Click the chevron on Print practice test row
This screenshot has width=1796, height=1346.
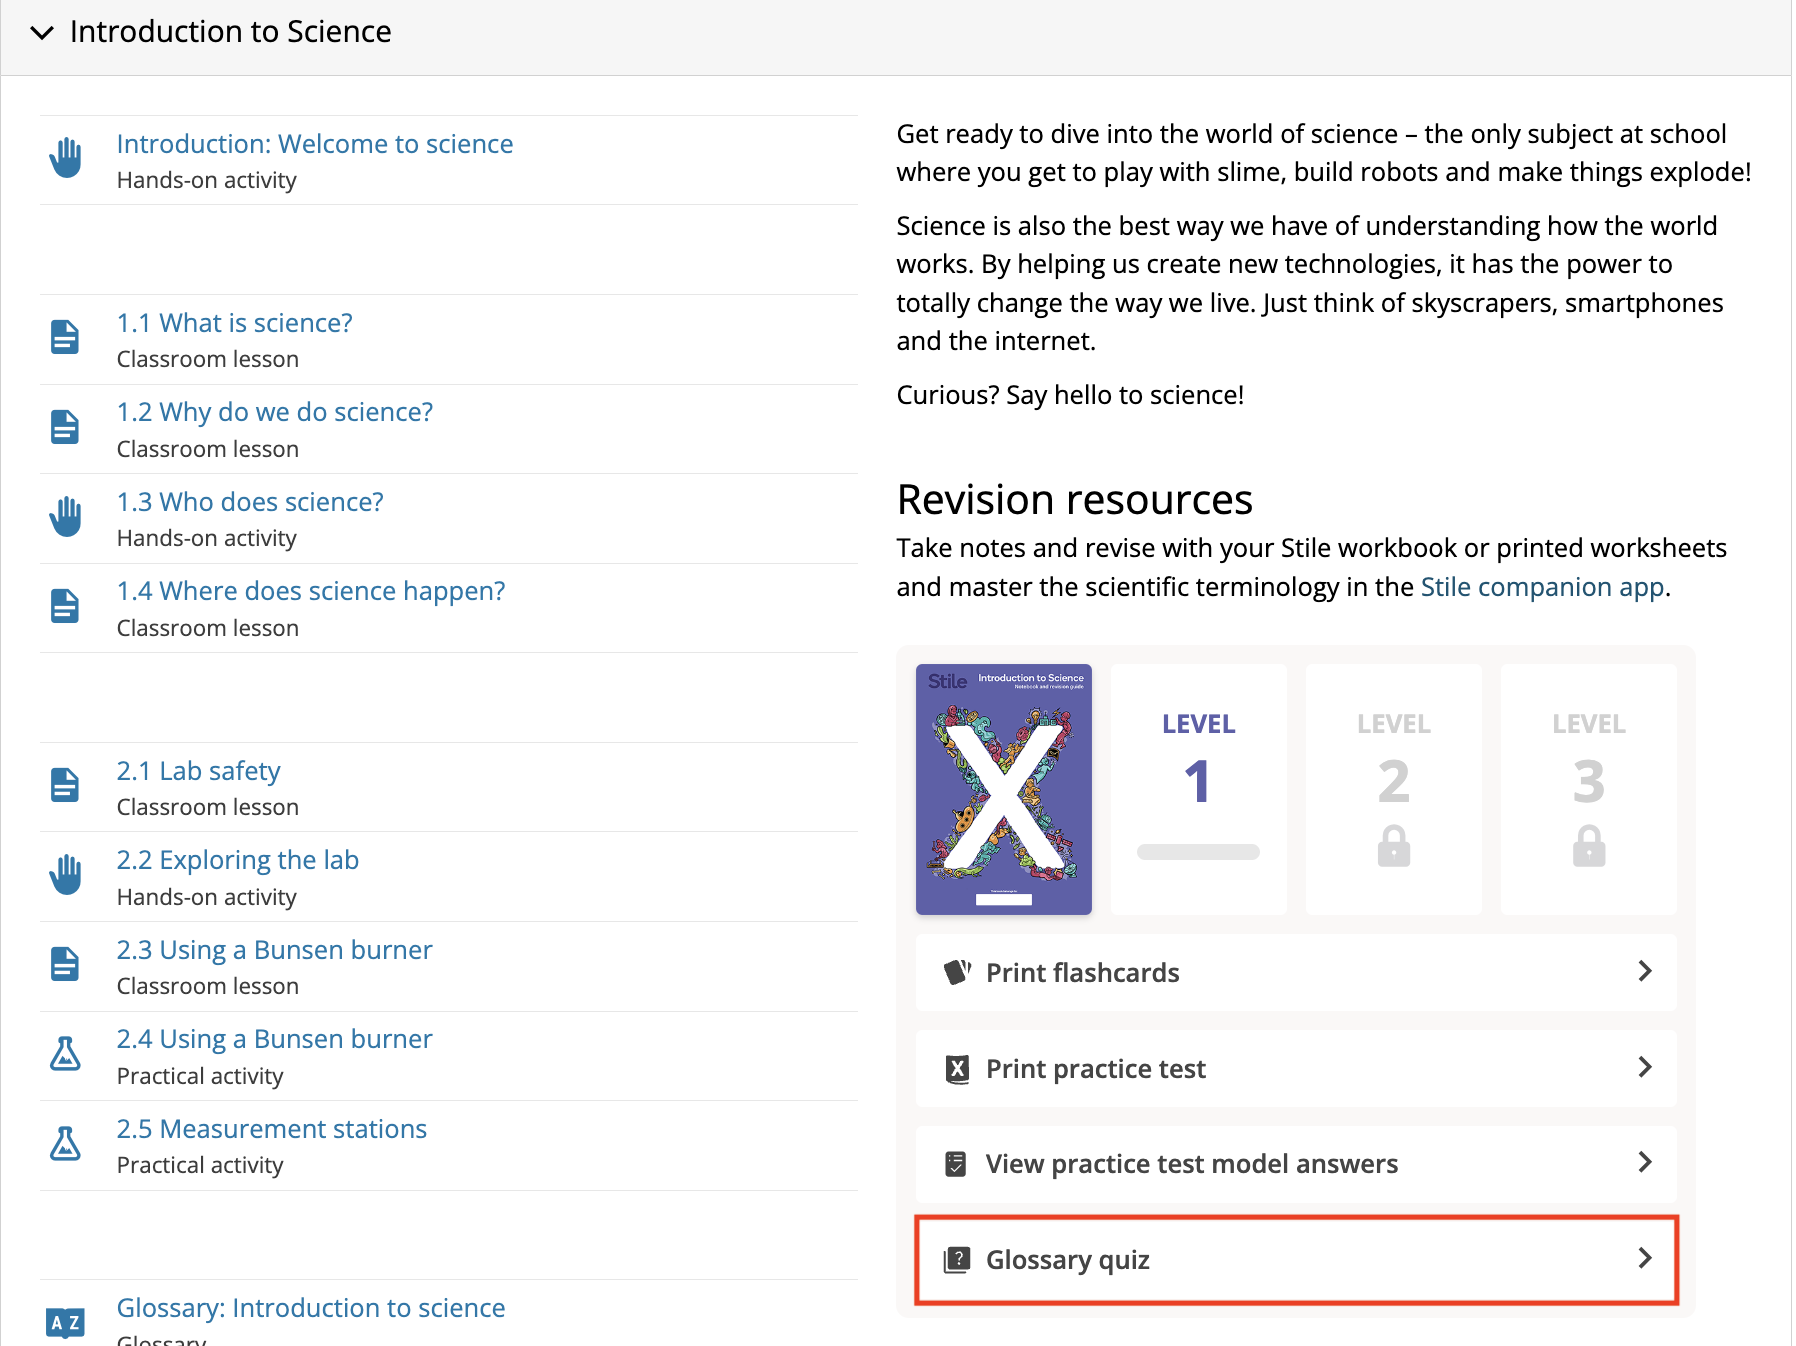point(1644,1067)
